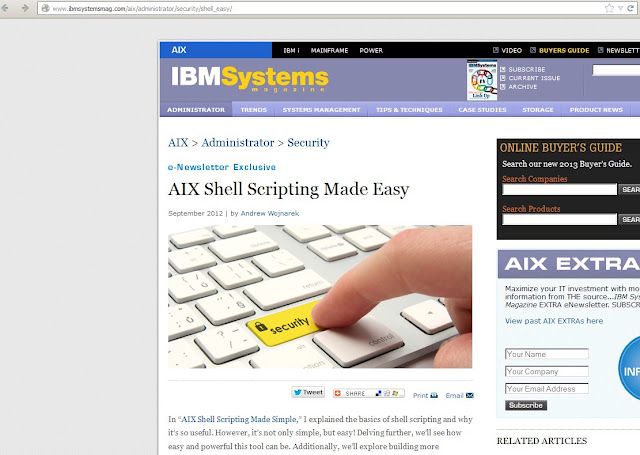
Task: Bookmark page with the star icon
Action: 609,8
